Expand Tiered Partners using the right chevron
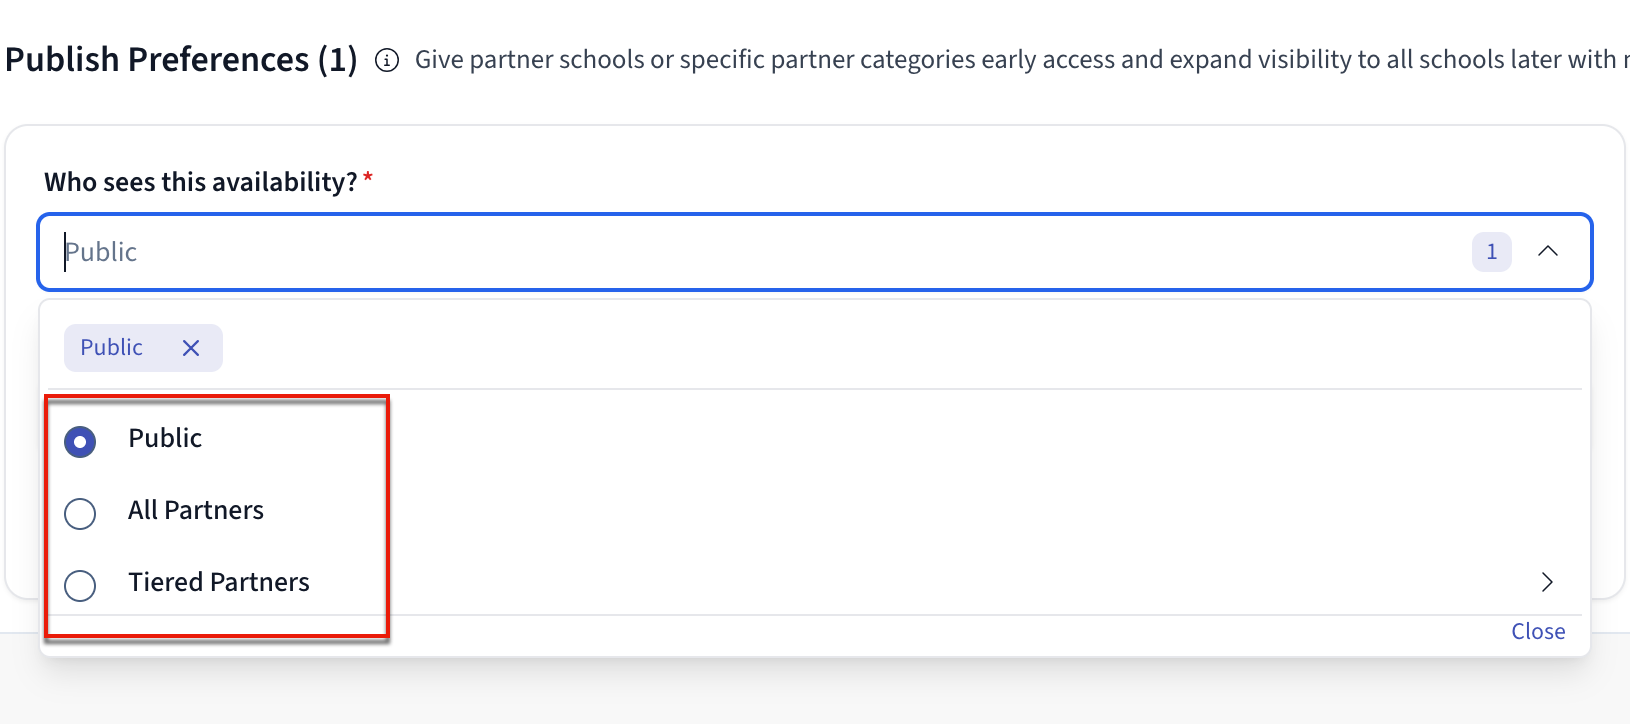 (x=1547, y=582)
